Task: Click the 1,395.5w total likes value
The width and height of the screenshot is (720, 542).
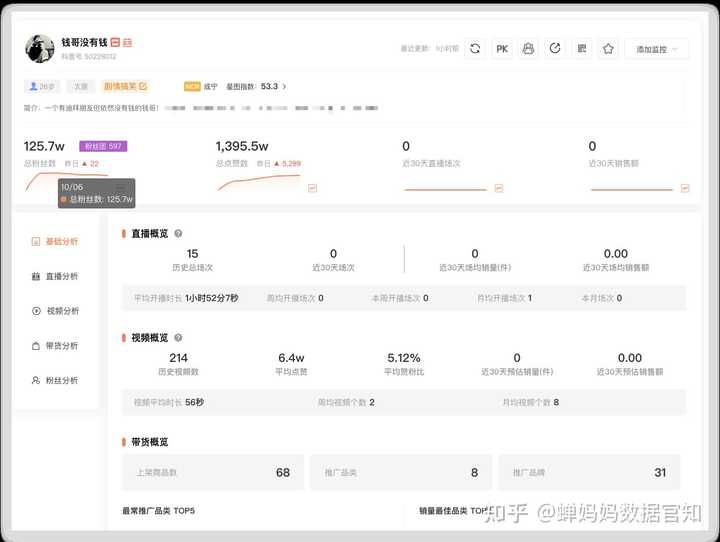Action: (x=242, y=146)
